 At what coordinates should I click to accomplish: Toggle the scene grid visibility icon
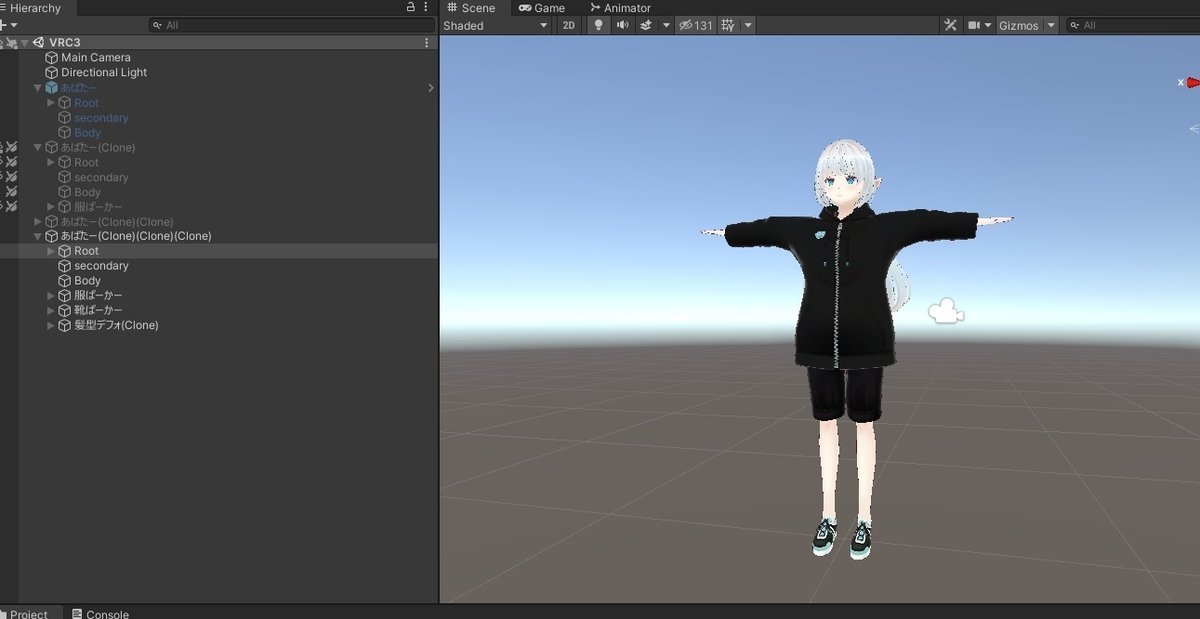point(727,25)
